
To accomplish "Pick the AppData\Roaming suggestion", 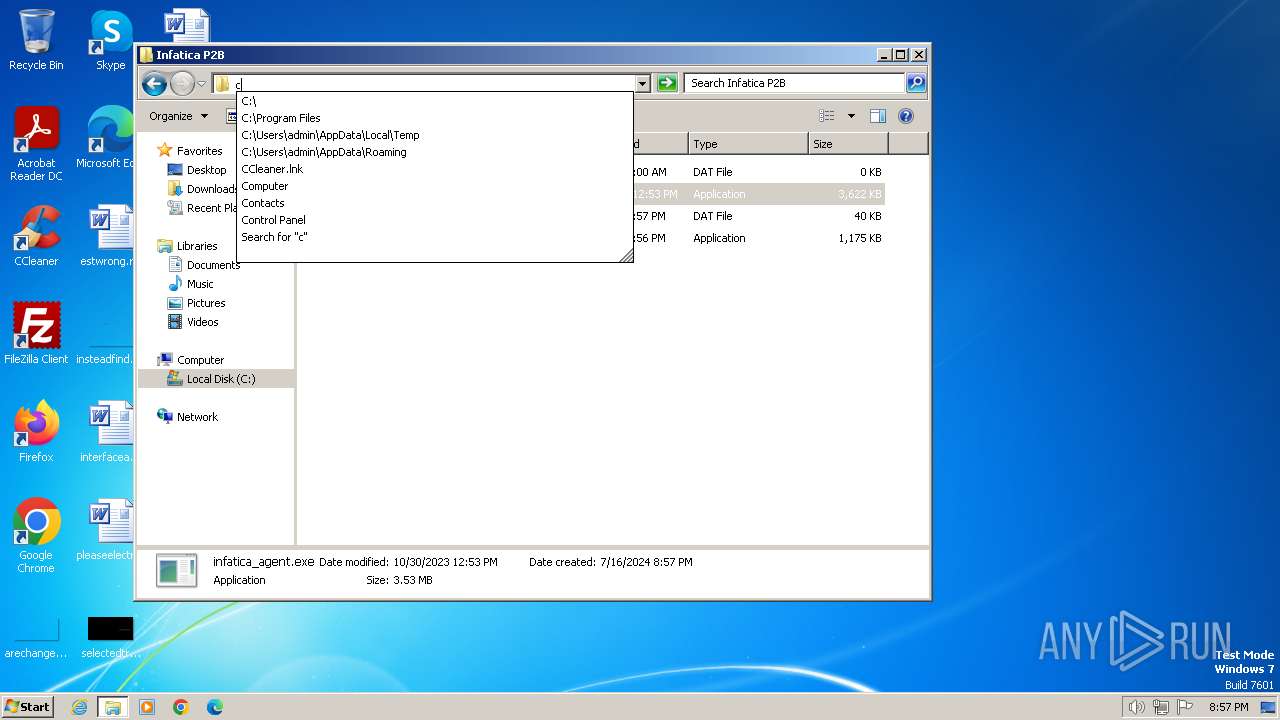I will (435, 152).
